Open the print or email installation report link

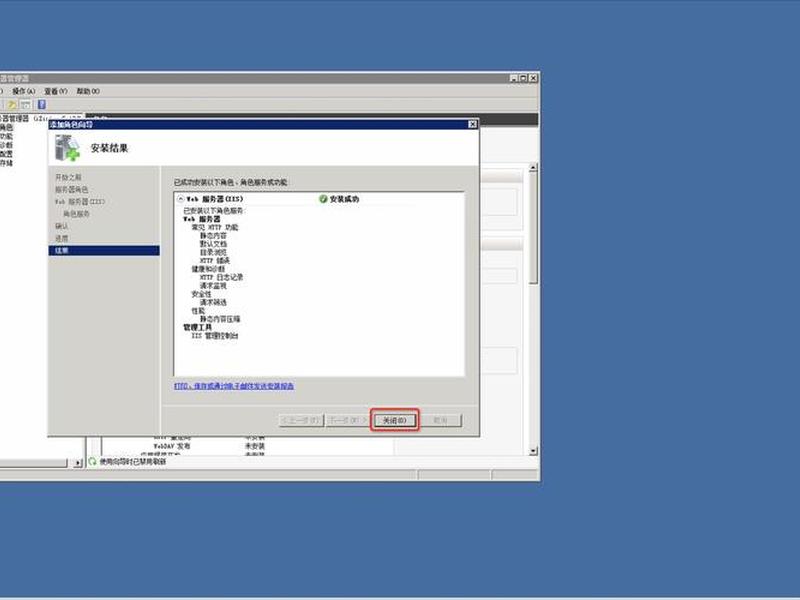pyautogui.click(x=234, y=386)
